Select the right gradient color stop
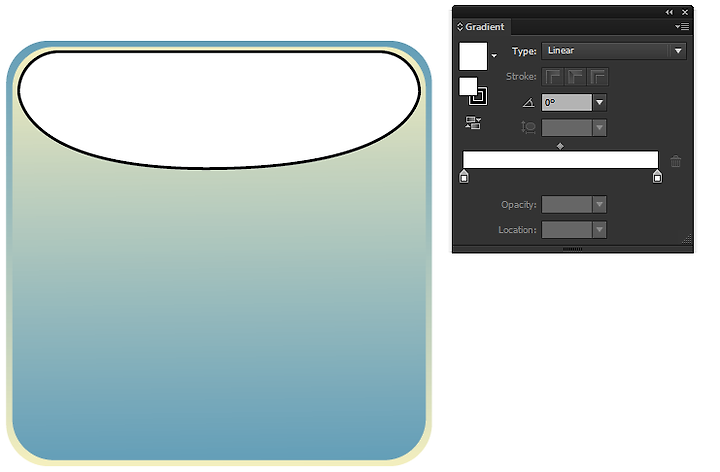The width and height of the screenshot is (720, 472). click(657, 176)
